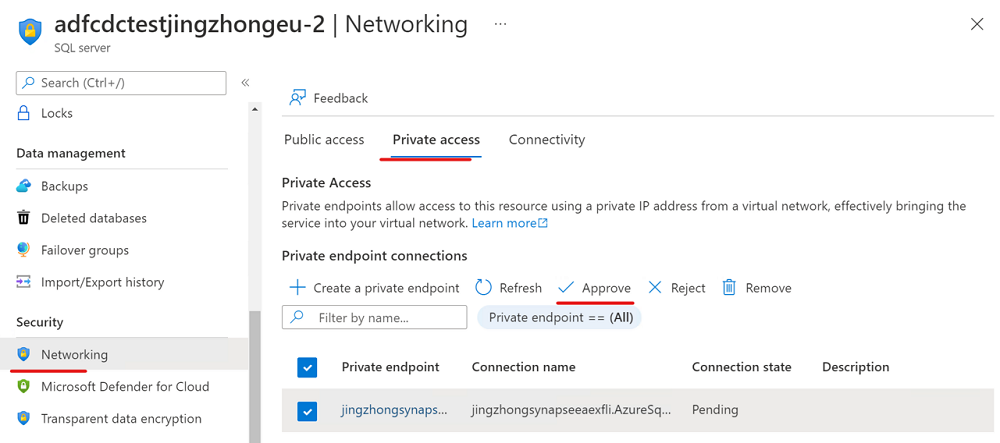Toggle the select-all header checkbox
This screenshot has width=1000, height=443.
click(x=307, y=367)
